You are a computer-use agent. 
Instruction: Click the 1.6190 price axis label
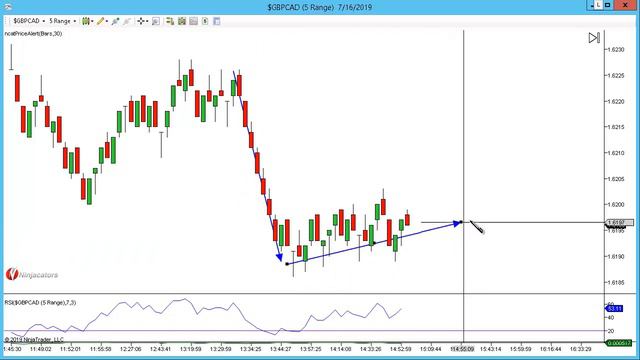click(616, 256)
